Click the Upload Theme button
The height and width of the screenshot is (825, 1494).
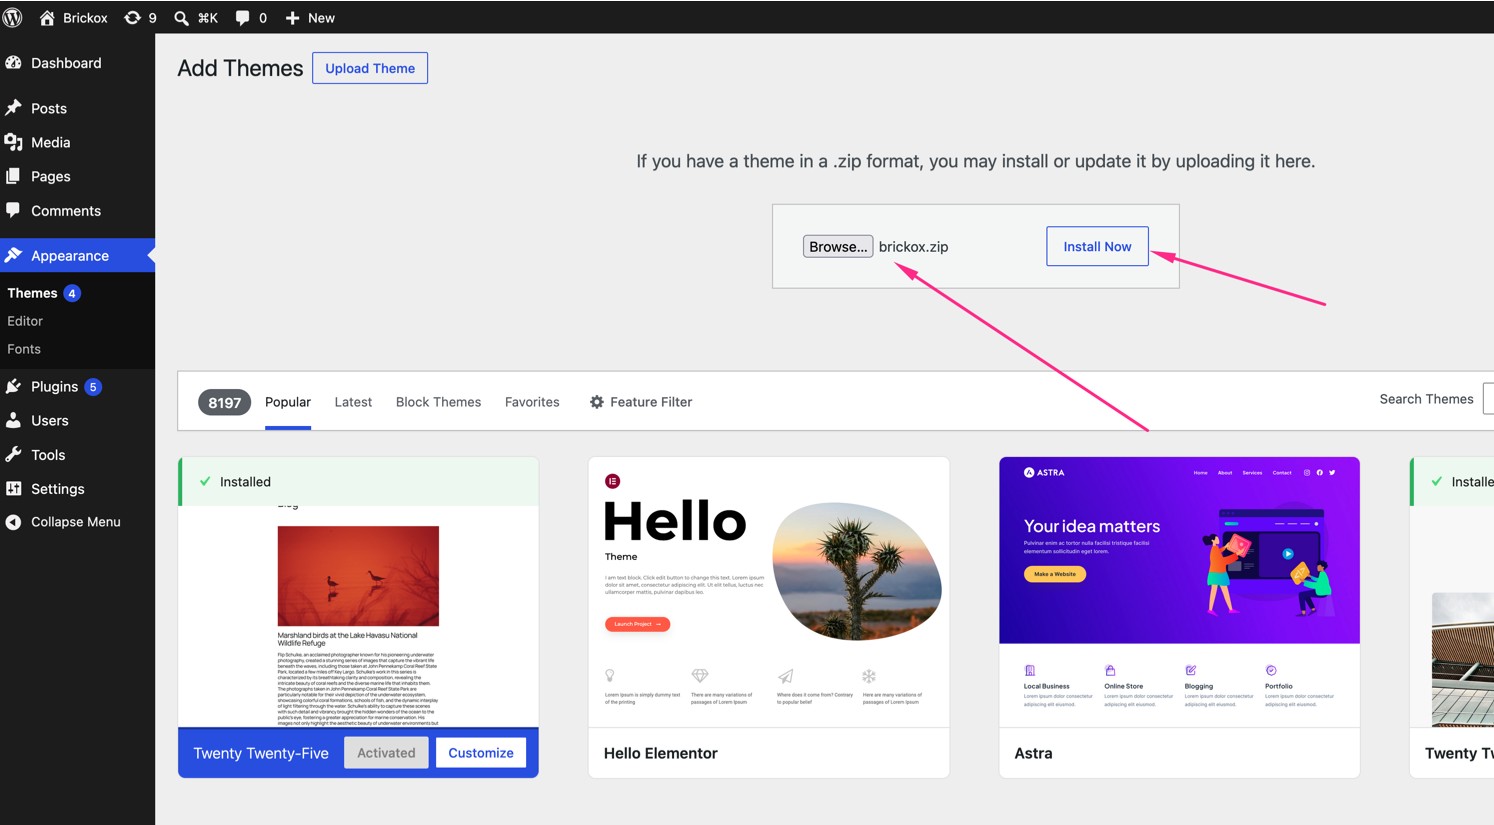tap(370, 68)
